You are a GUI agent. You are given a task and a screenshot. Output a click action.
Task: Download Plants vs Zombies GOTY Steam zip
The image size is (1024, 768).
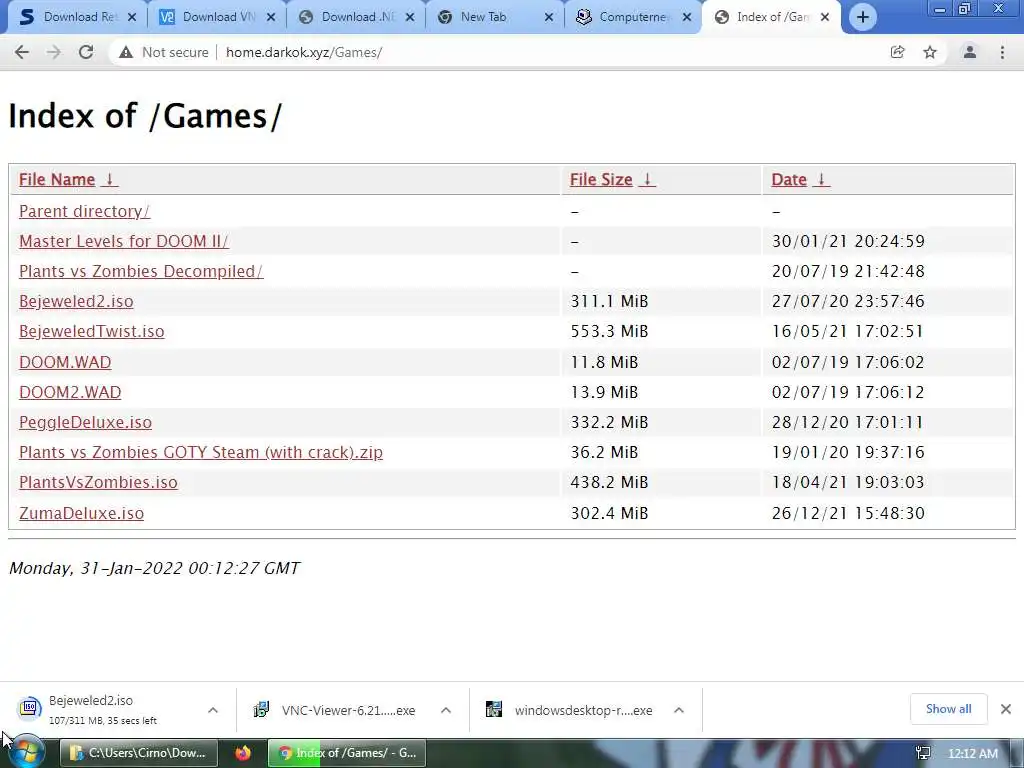coord(200,452)
